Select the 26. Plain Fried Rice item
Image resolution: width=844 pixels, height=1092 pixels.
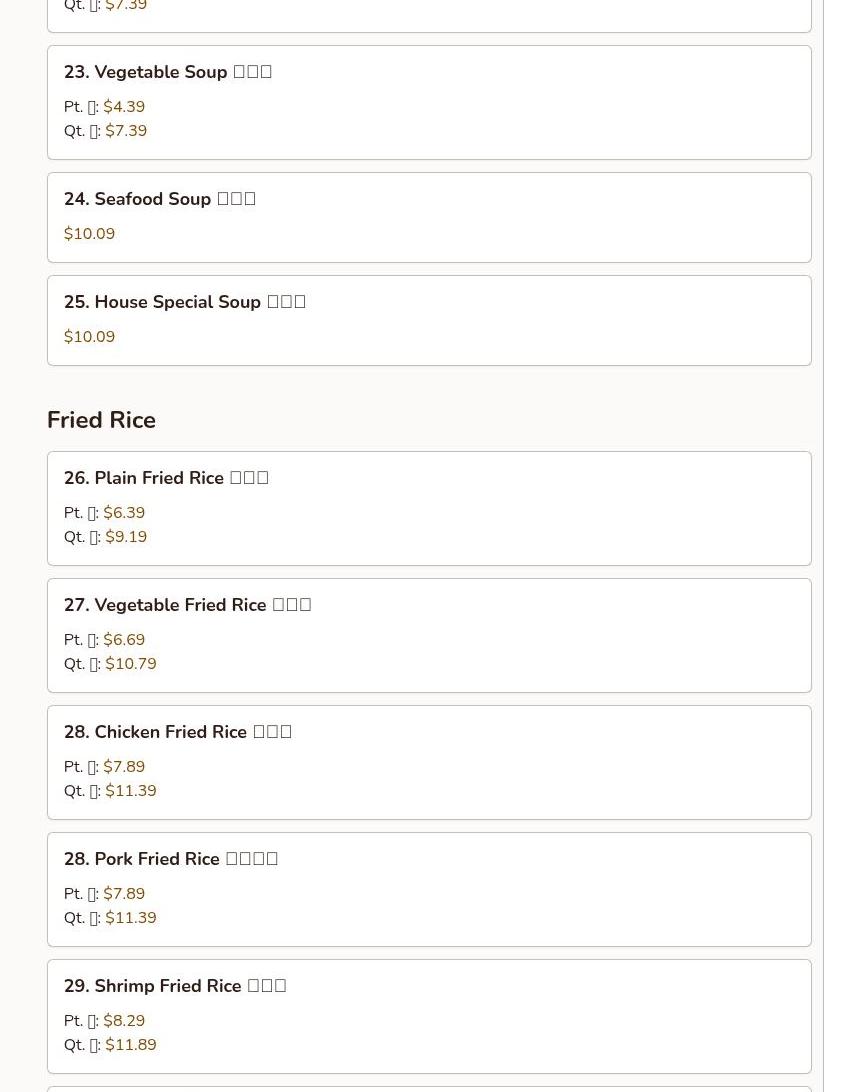[x=429, y=508]
